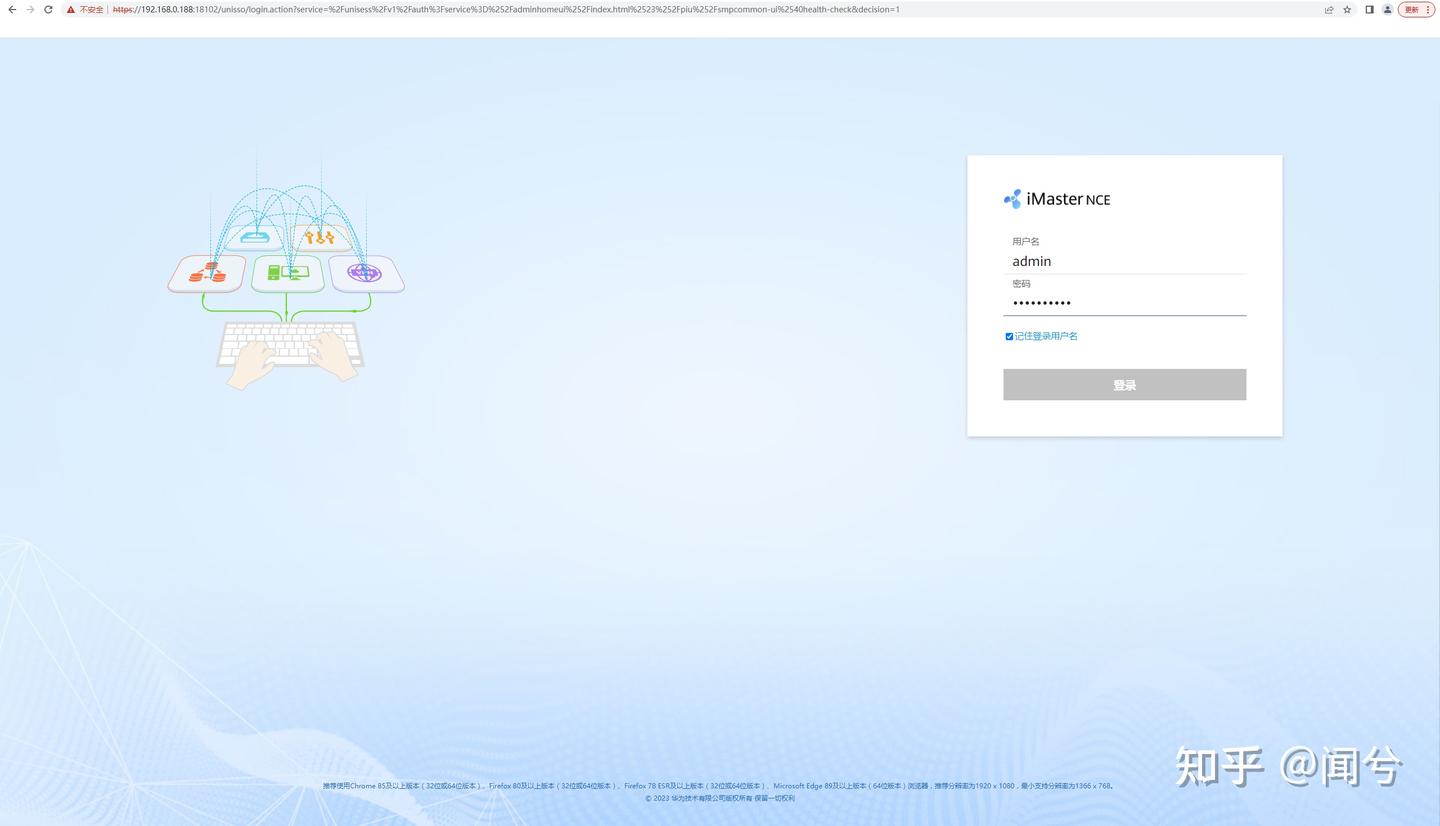Viewport: 1440px width, 826px height.
Task: Click the iMaster NCE logo
Action: [1056, 198]
